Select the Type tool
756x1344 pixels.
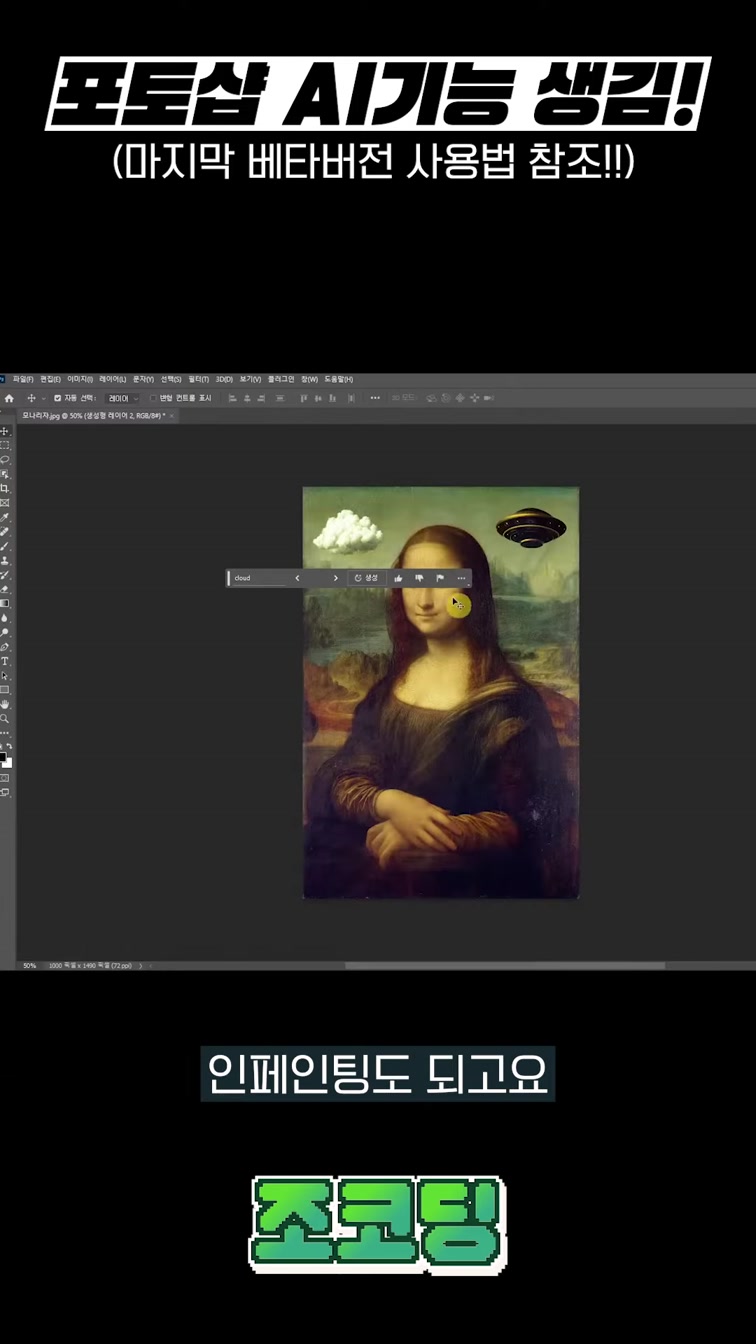(5, 661)
